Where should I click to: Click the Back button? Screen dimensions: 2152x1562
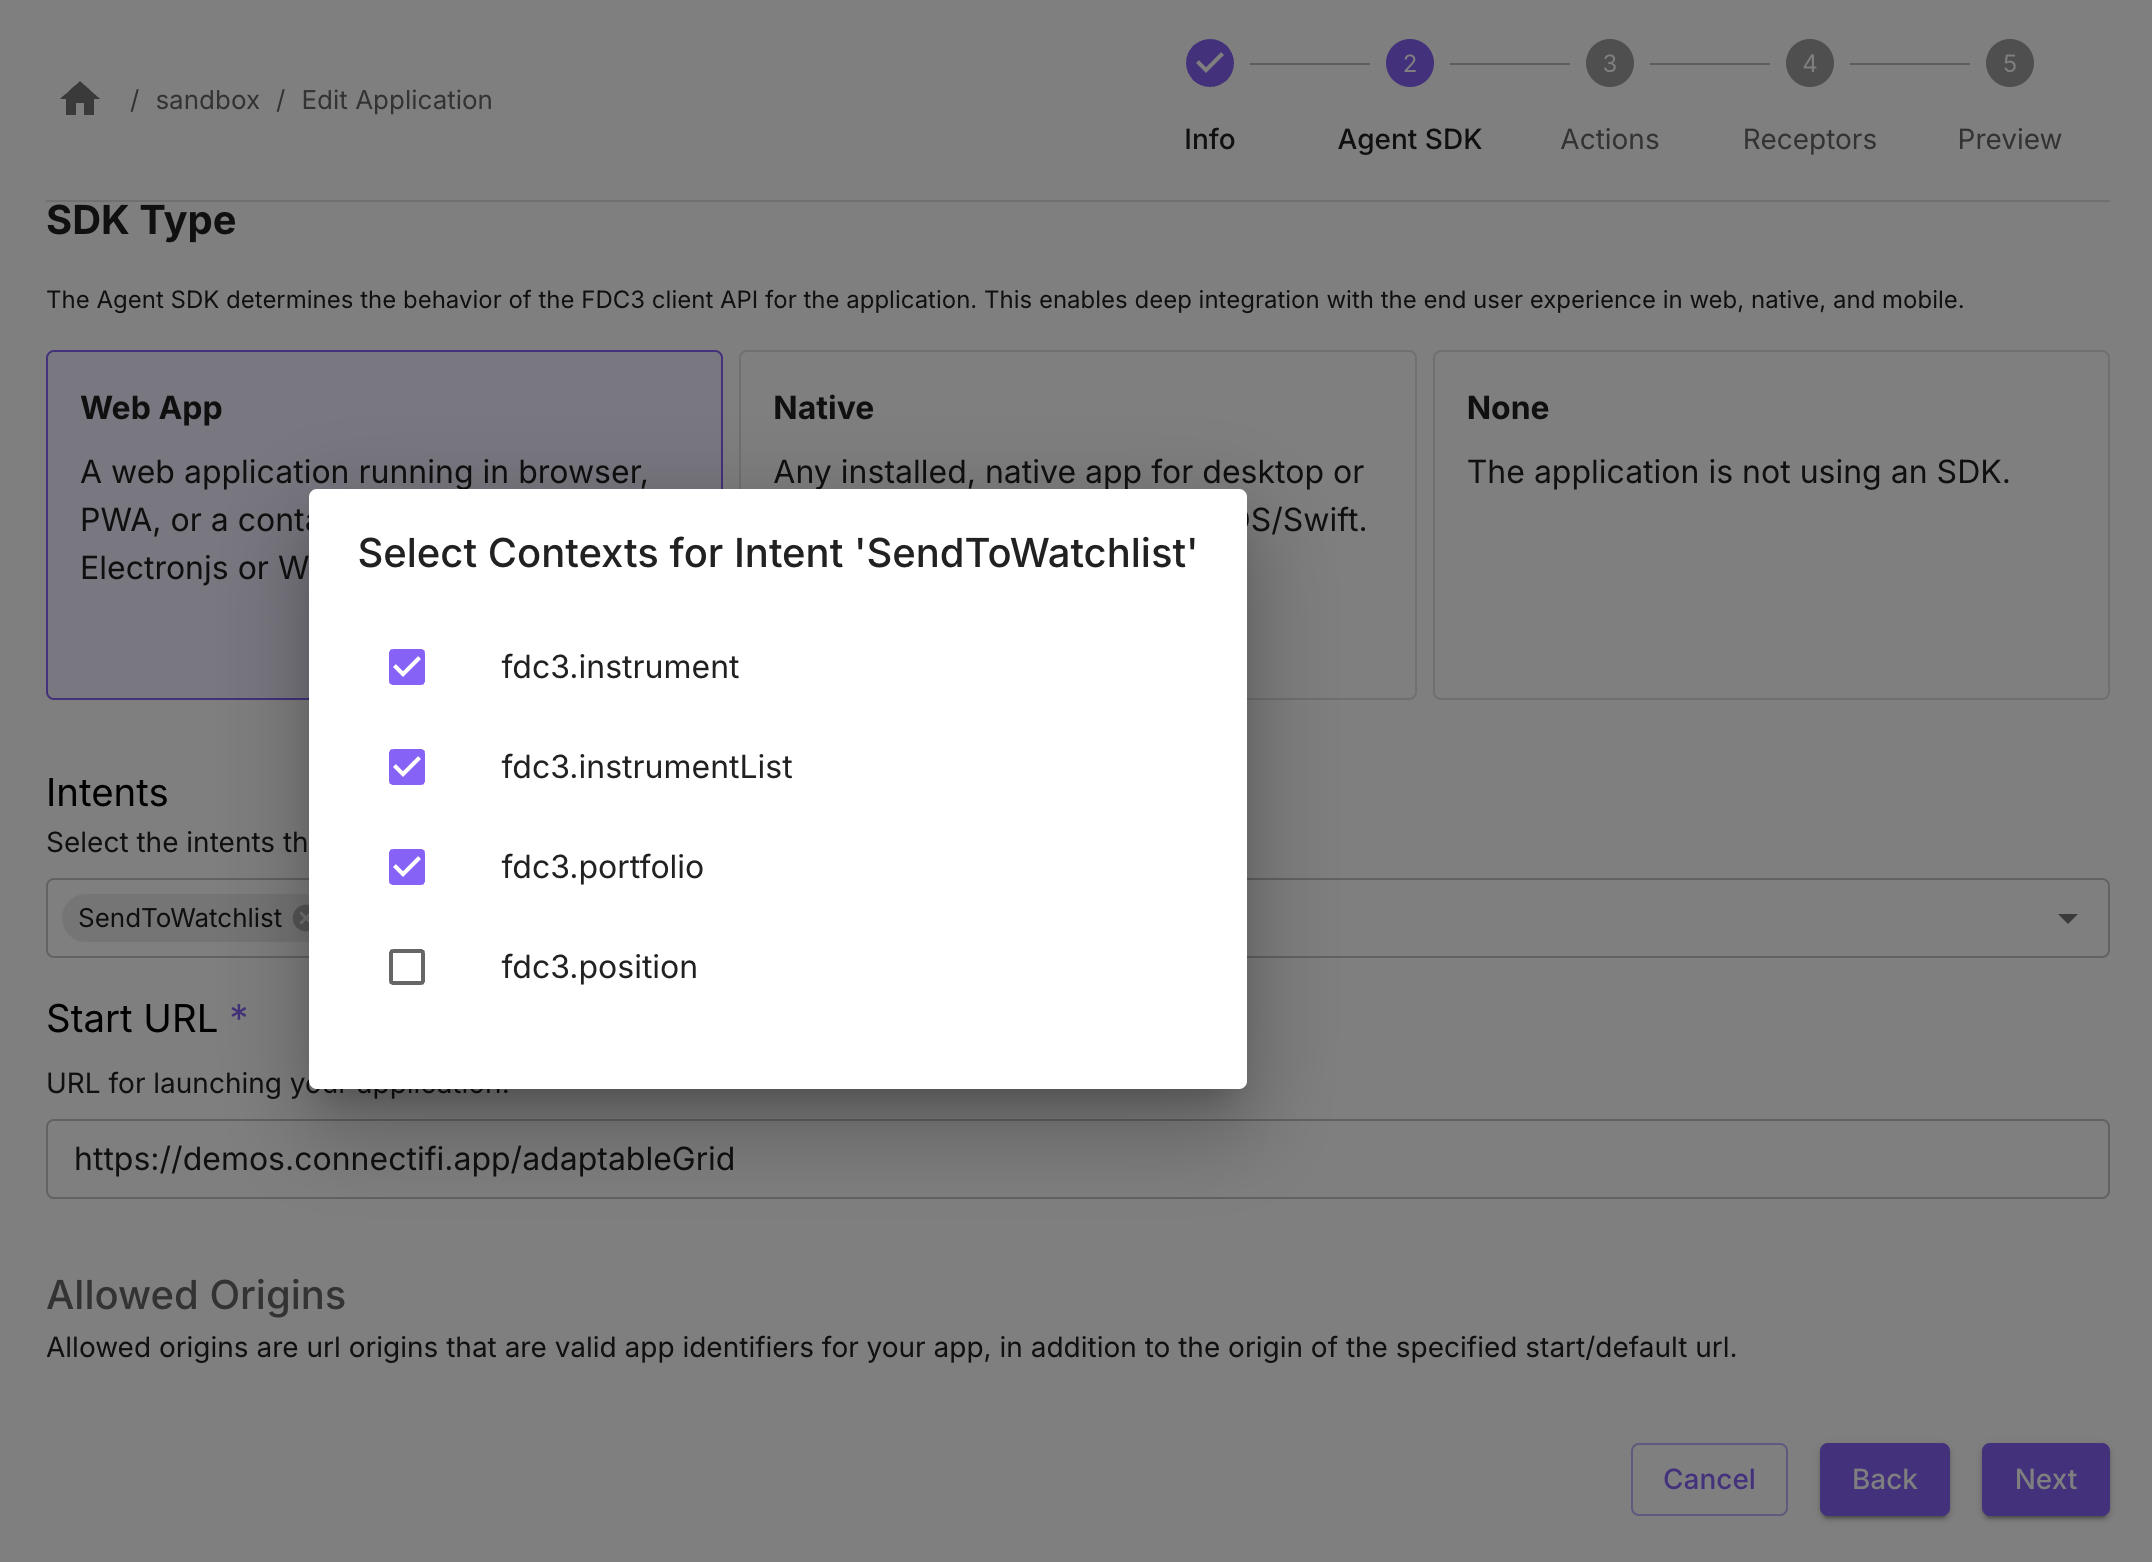(1884, 1479)
